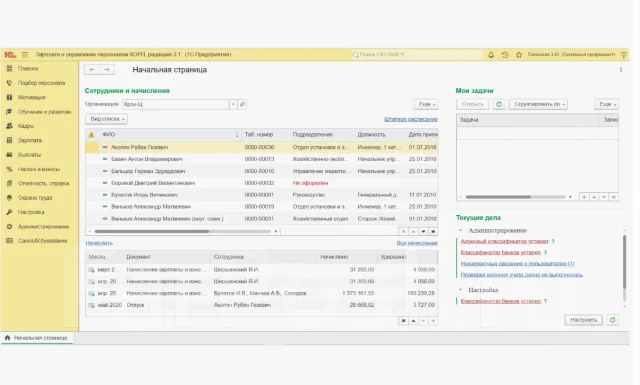Click help mark beside Классификатор банков under Настройка
The height and width of the screenshot is (385, 640).
click(x=545, y=301)
